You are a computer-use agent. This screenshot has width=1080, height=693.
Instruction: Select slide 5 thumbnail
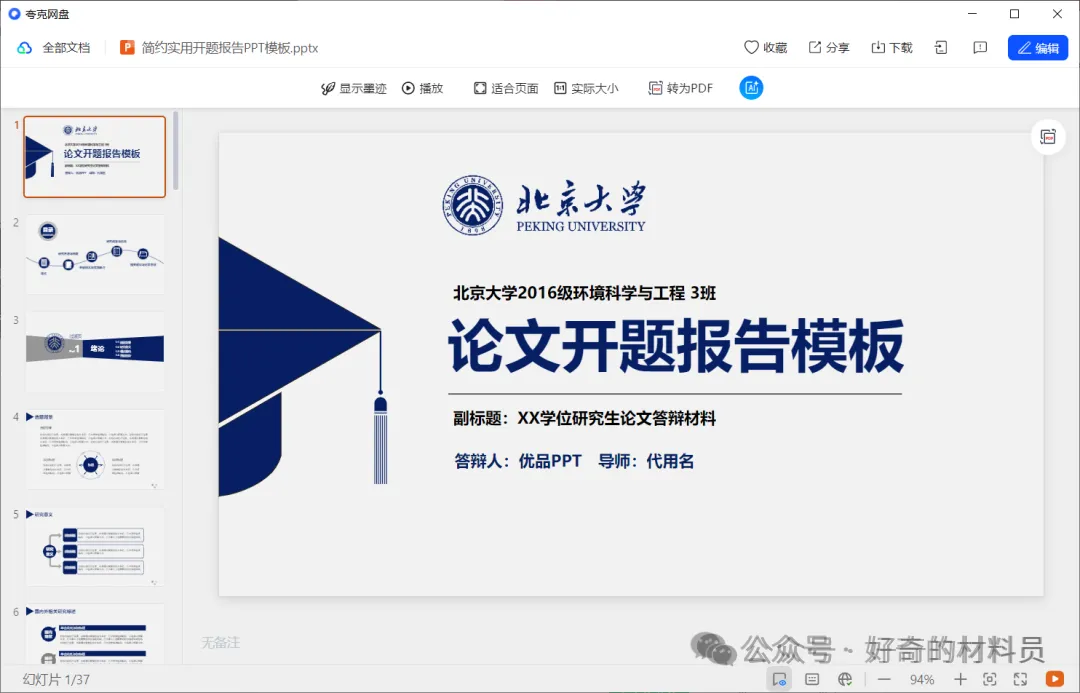[95, 546]
